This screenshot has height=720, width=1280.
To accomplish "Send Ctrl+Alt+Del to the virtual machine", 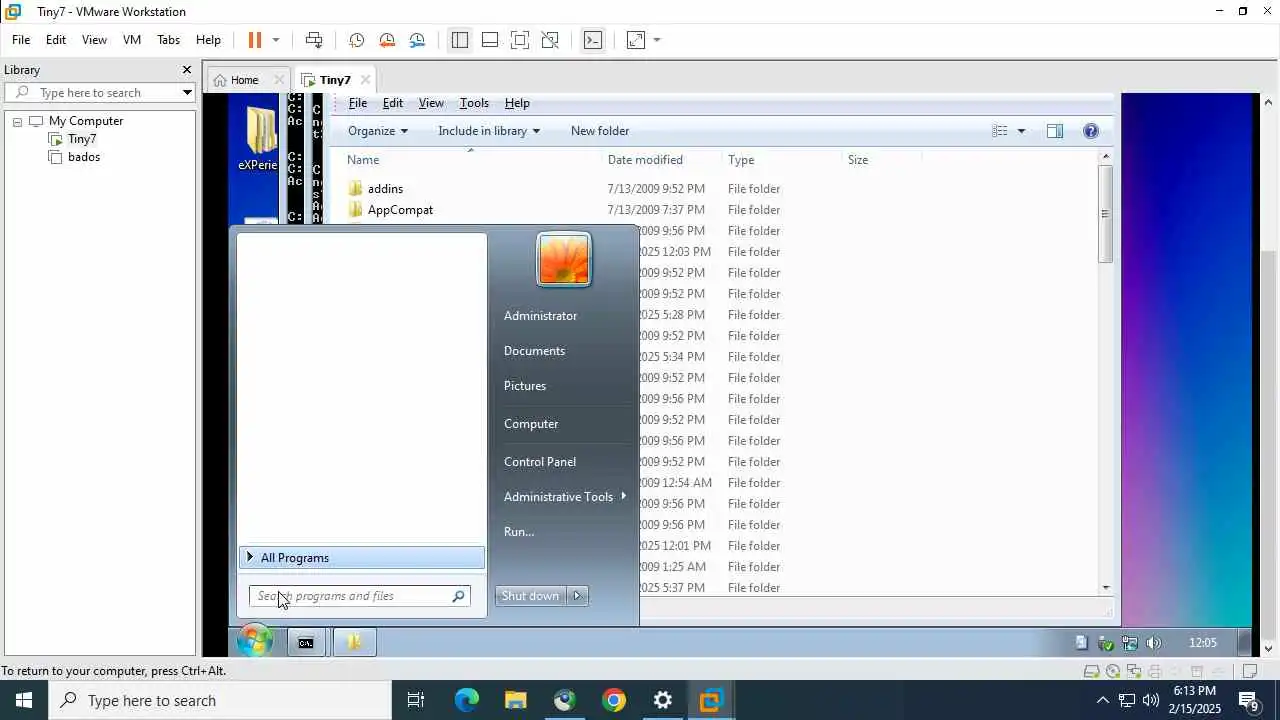I will tap(314, 40).
